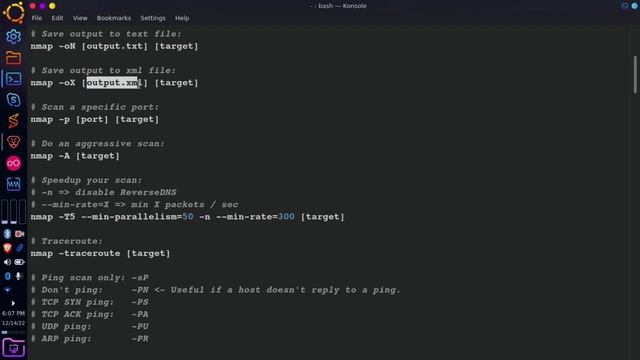Viewport: 640px width, 360px height.
Task: Click comment 'Speedup your scan:'
Action: click(x=87, y=180)
